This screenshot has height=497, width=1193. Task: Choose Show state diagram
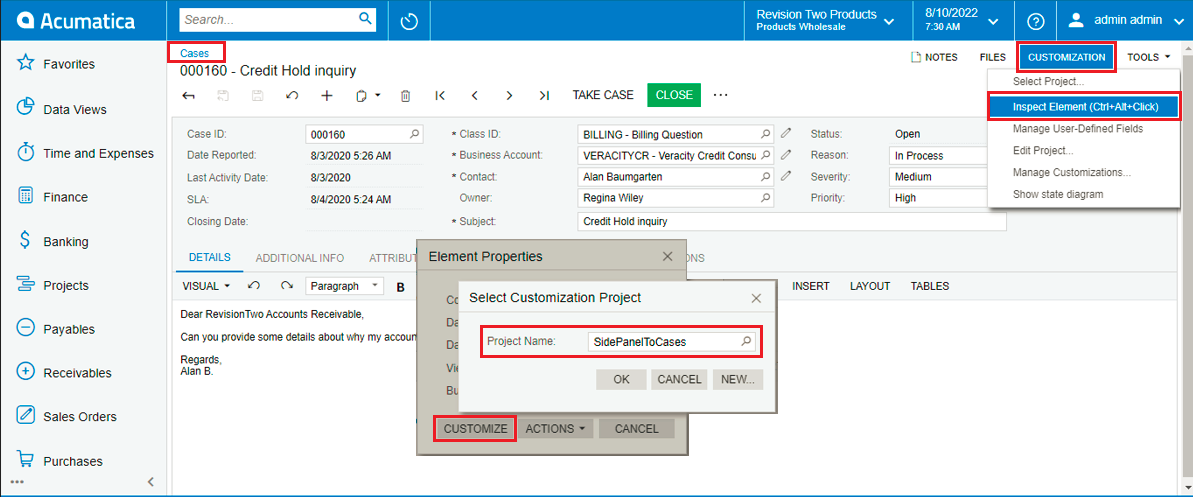(x=1058, y=194)
